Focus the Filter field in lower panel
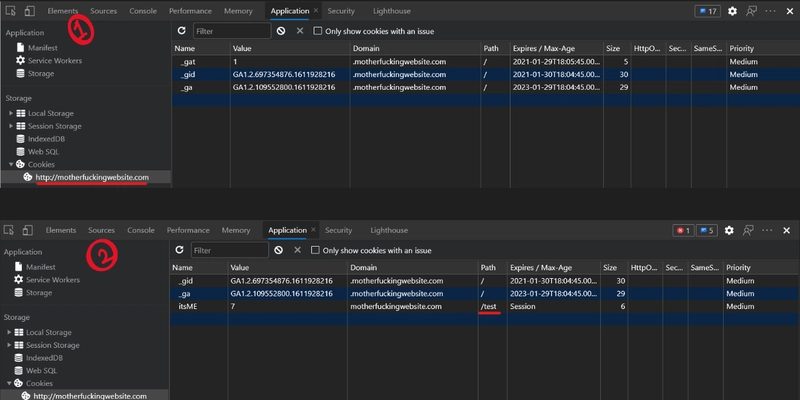This screenshot has width=800, height=400. tap(230, 251)
